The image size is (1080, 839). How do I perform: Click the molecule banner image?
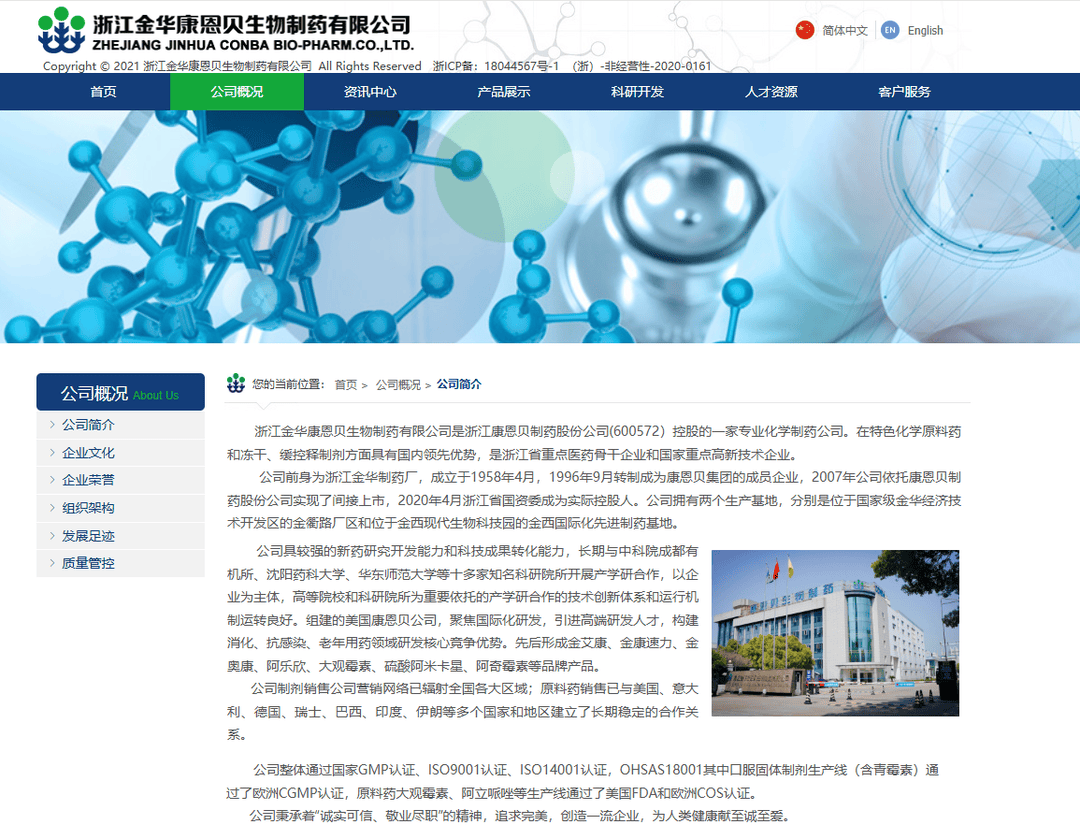pos(540,227)
